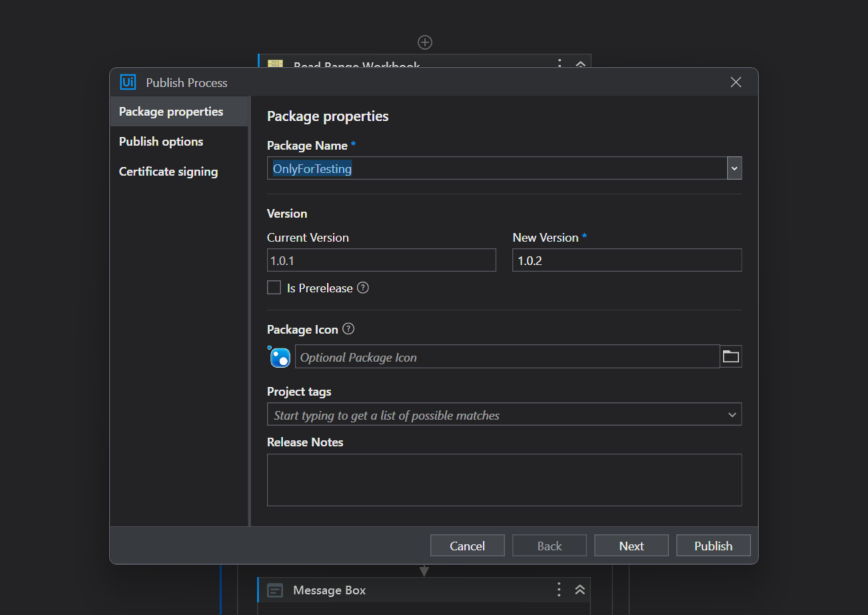The image size is (868, 615).
Task: Open the Message Box three-dot options menu
Action: pos(559,590)
